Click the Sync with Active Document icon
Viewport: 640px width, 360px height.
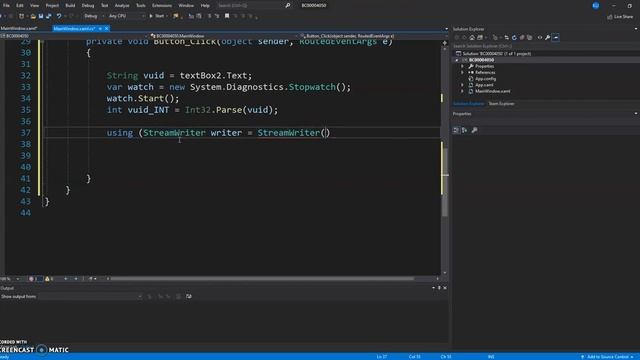tap(507, 38)
